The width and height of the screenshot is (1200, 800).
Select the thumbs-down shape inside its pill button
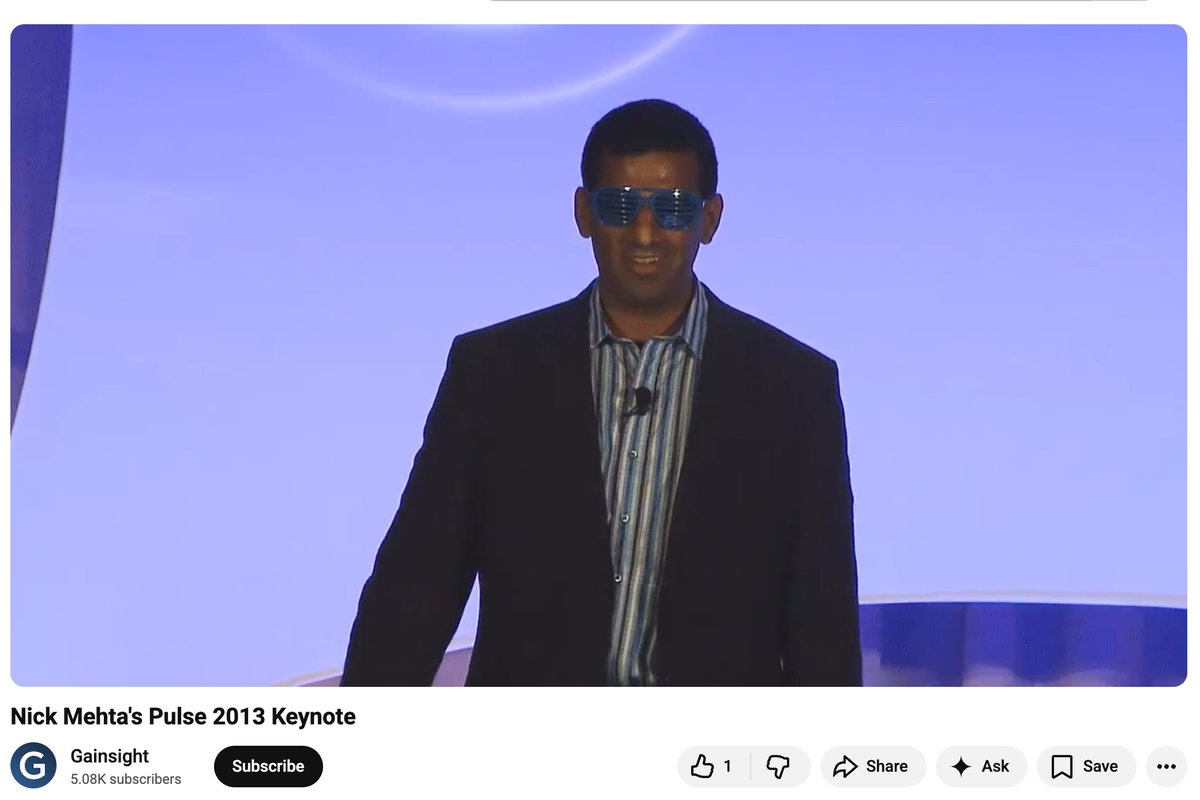pyautogui.click(x=779, y=766)
